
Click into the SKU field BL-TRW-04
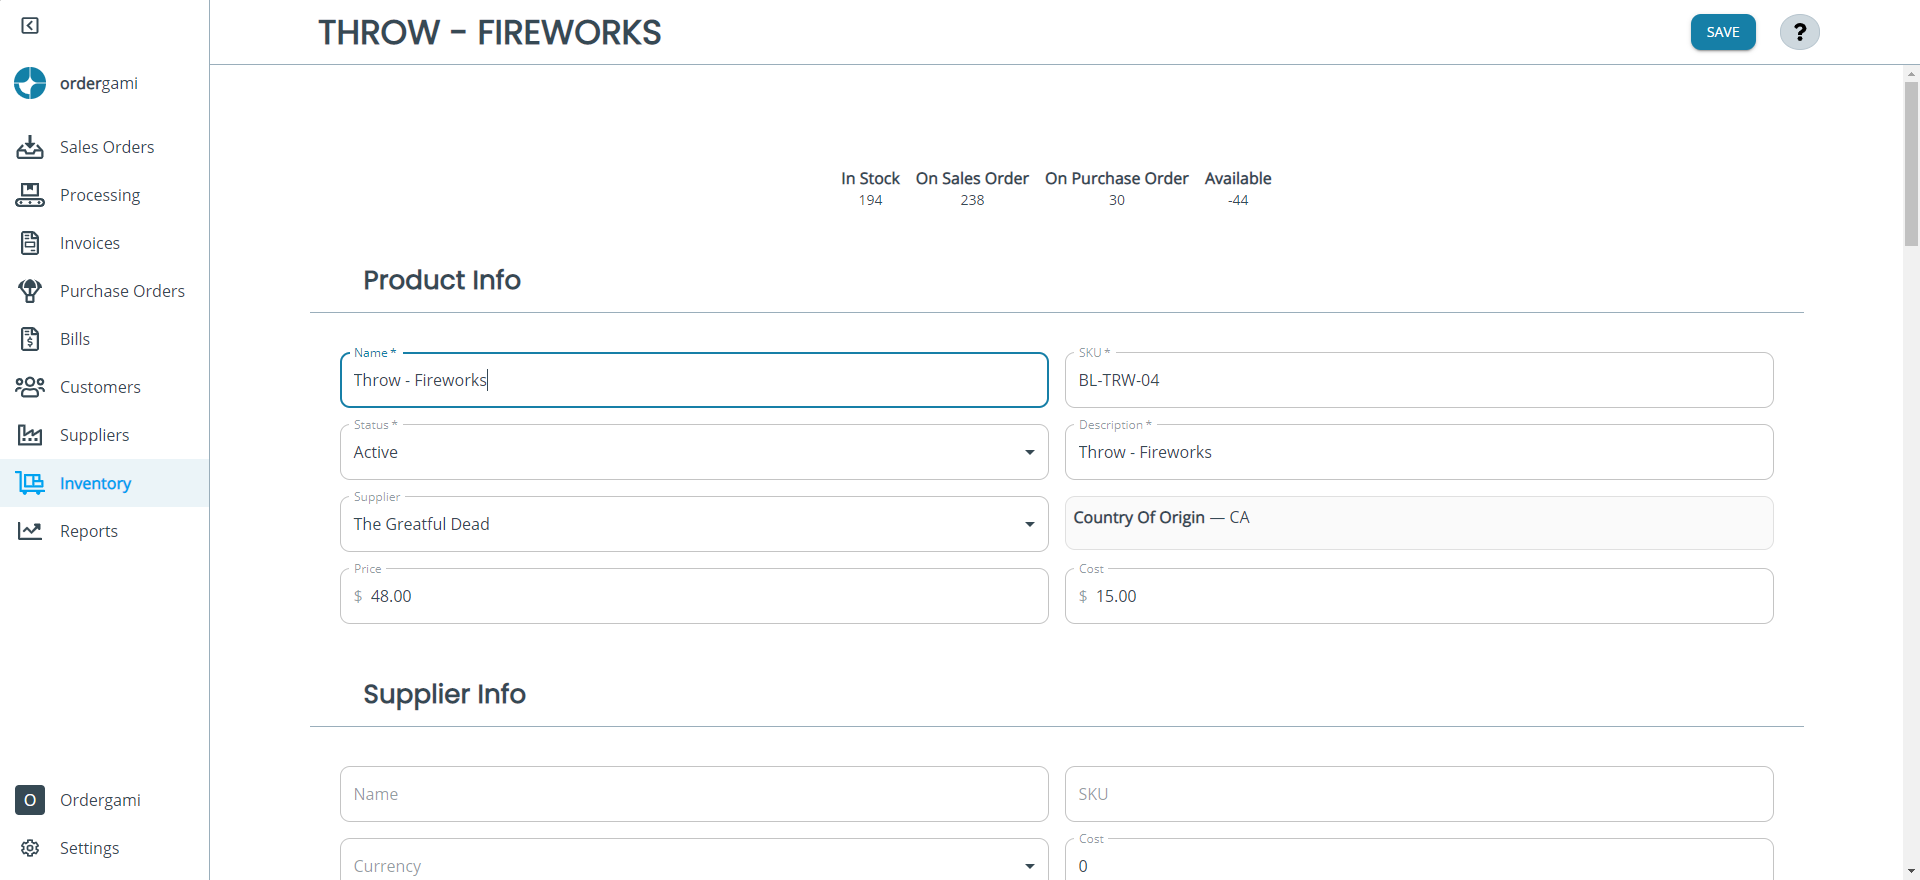(x=1419, y=380)
